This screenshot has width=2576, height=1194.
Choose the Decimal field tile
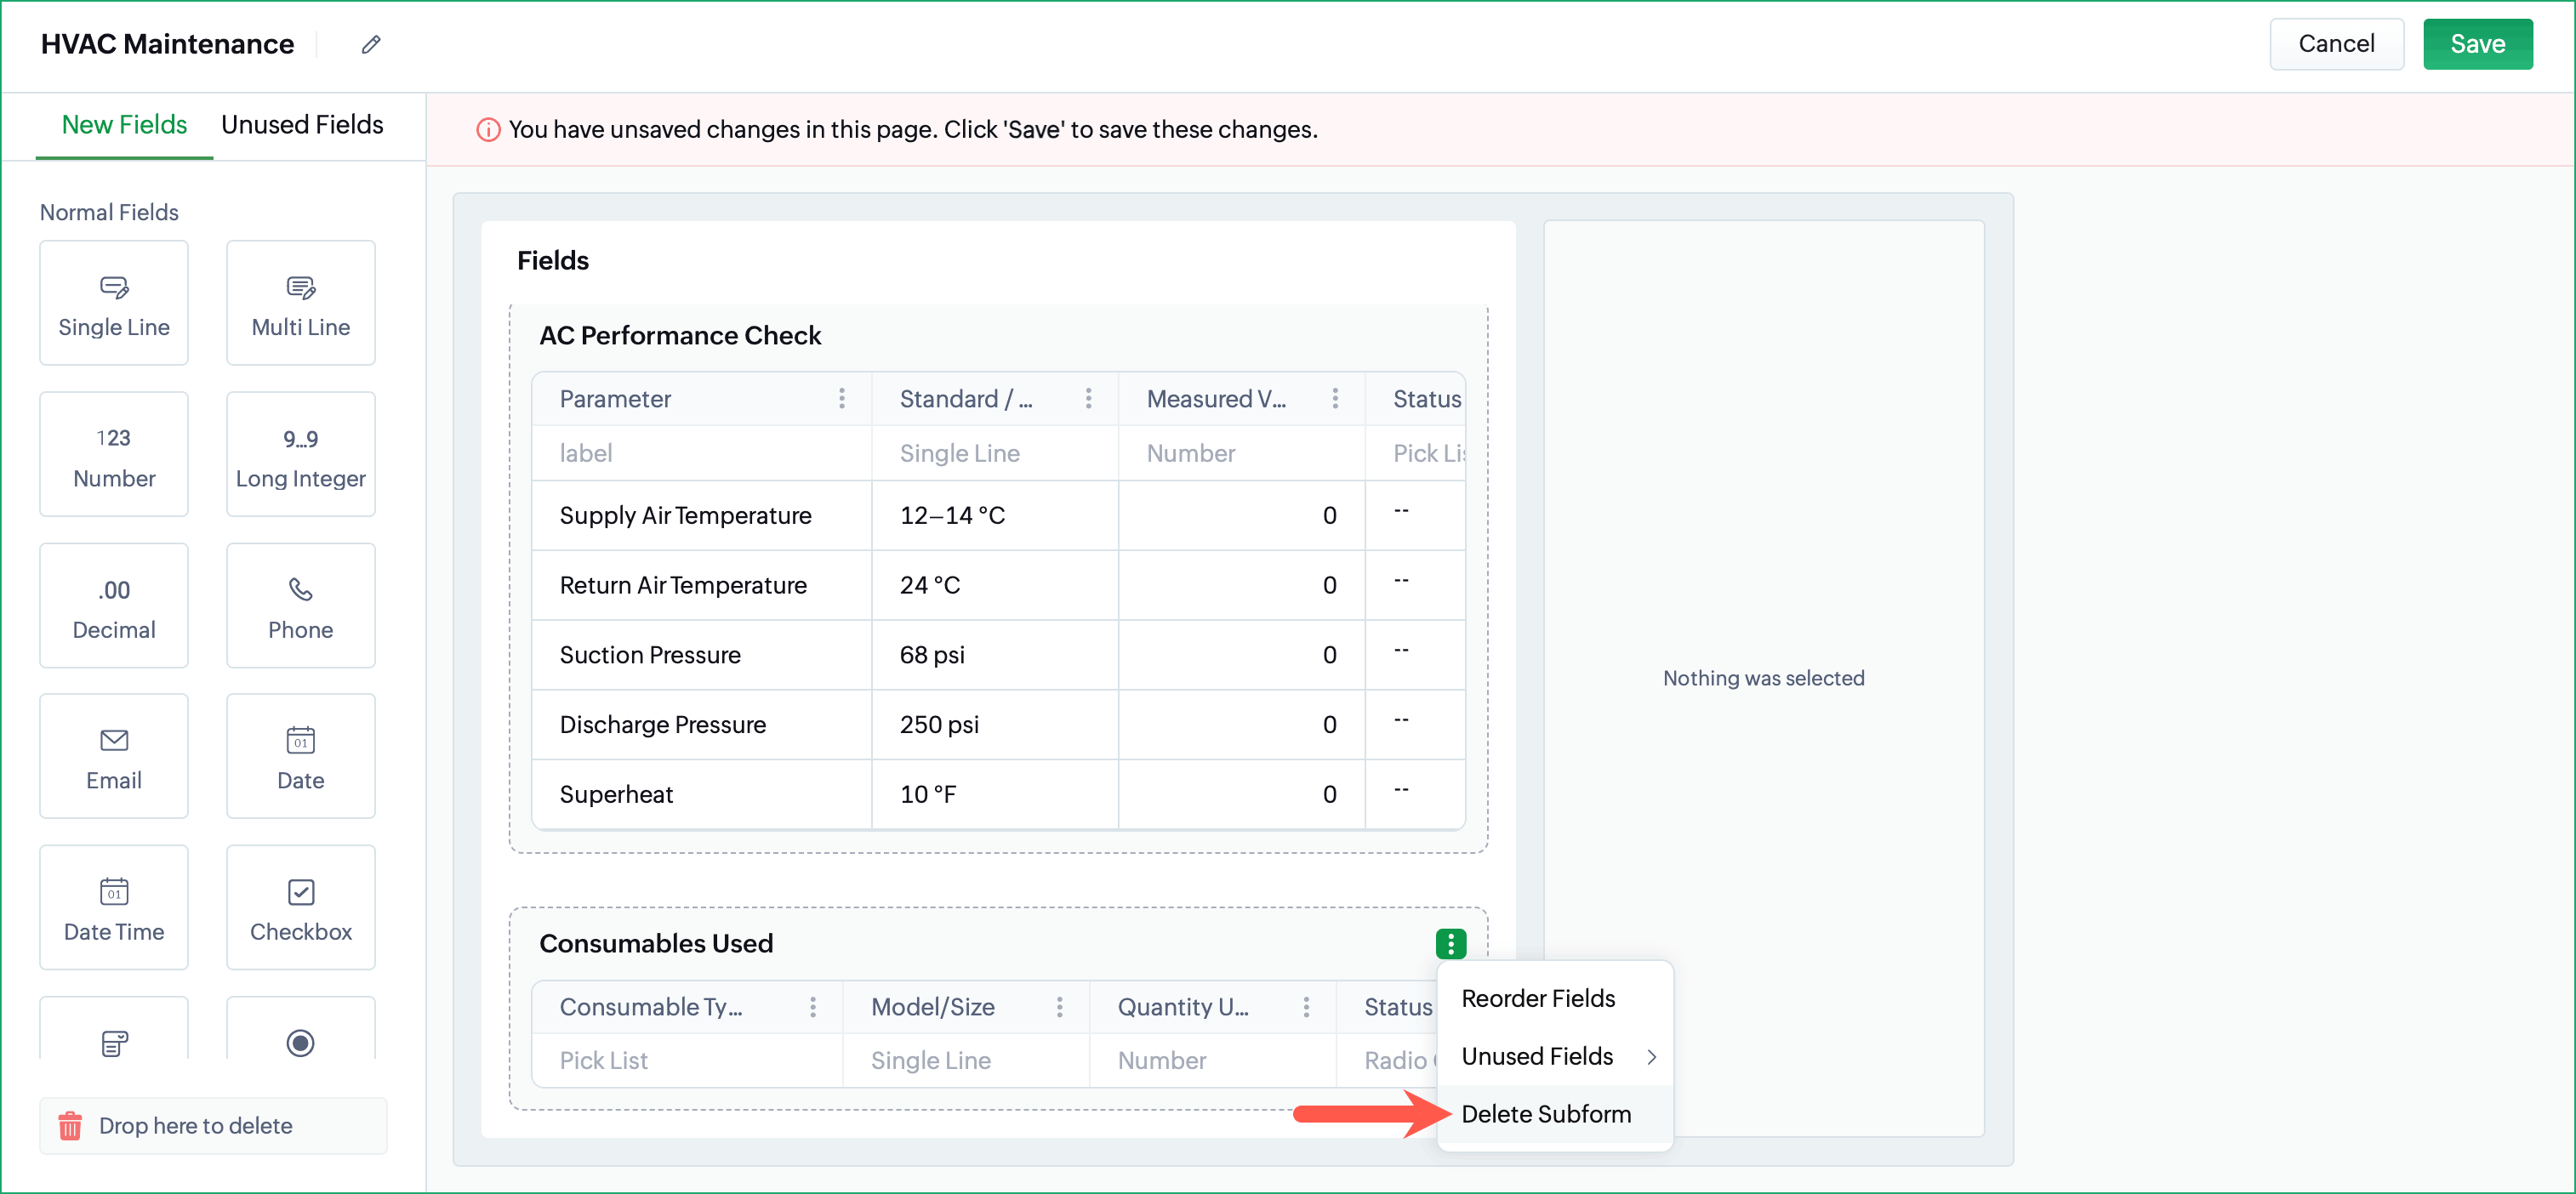pyautogui.click(x=114, y=606)
